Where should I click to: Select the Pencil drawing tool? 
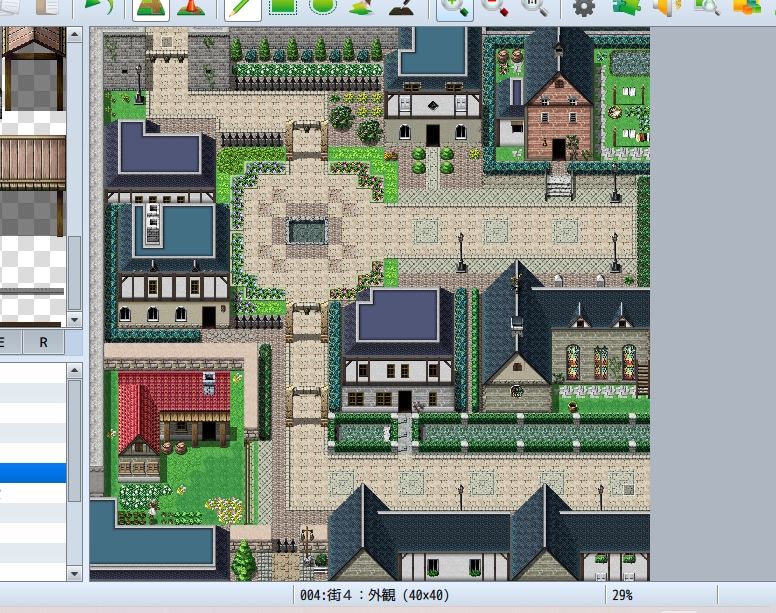coord(243,7)
